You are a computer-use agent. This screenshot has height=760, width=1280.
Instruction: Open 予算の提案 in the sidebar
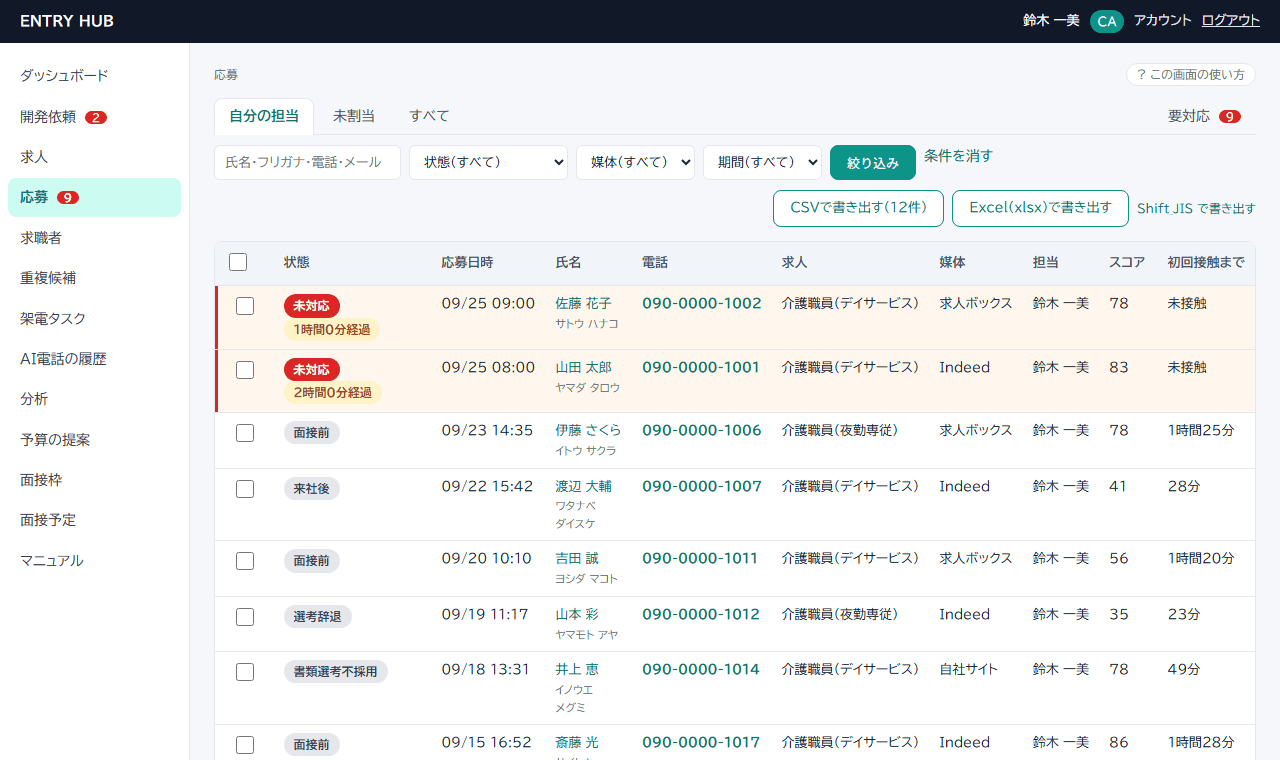click(94, 440)
